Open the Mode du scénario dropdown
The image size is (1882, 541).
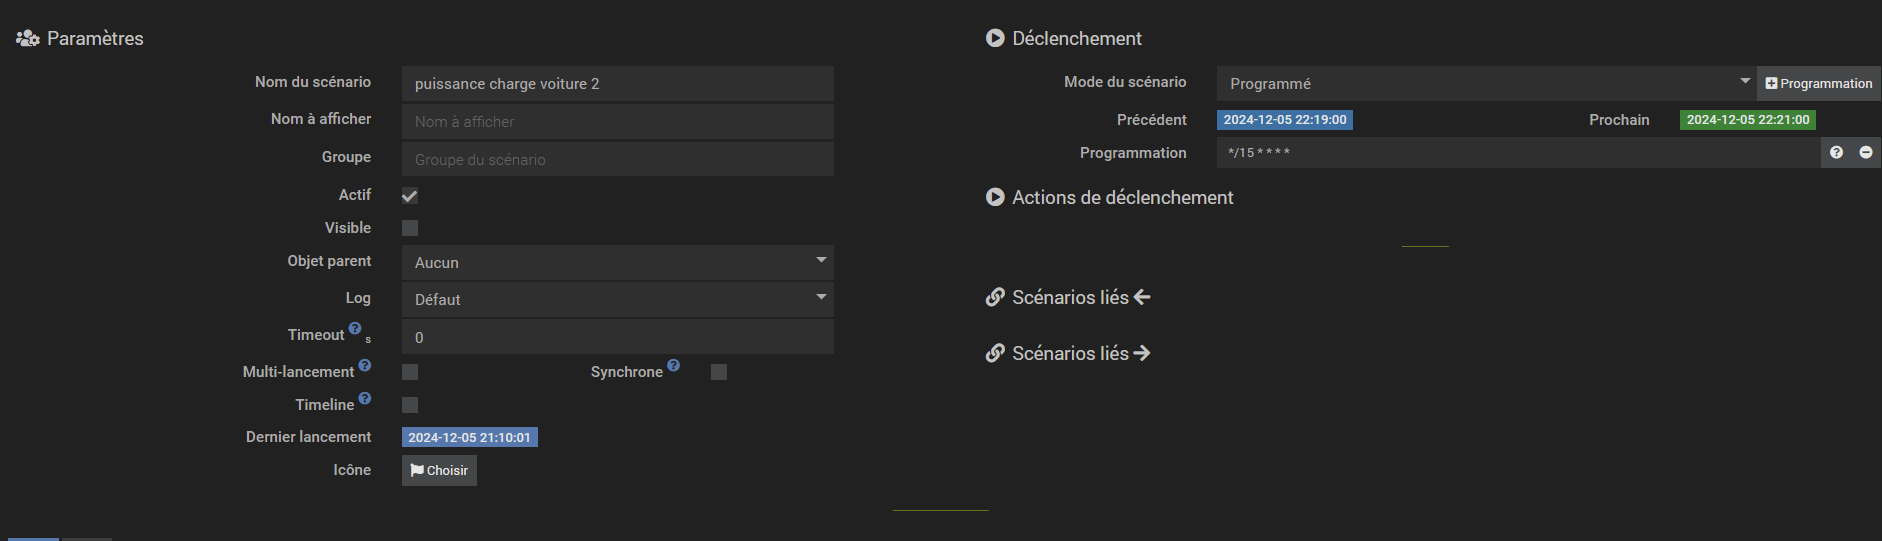point(1486,84)
